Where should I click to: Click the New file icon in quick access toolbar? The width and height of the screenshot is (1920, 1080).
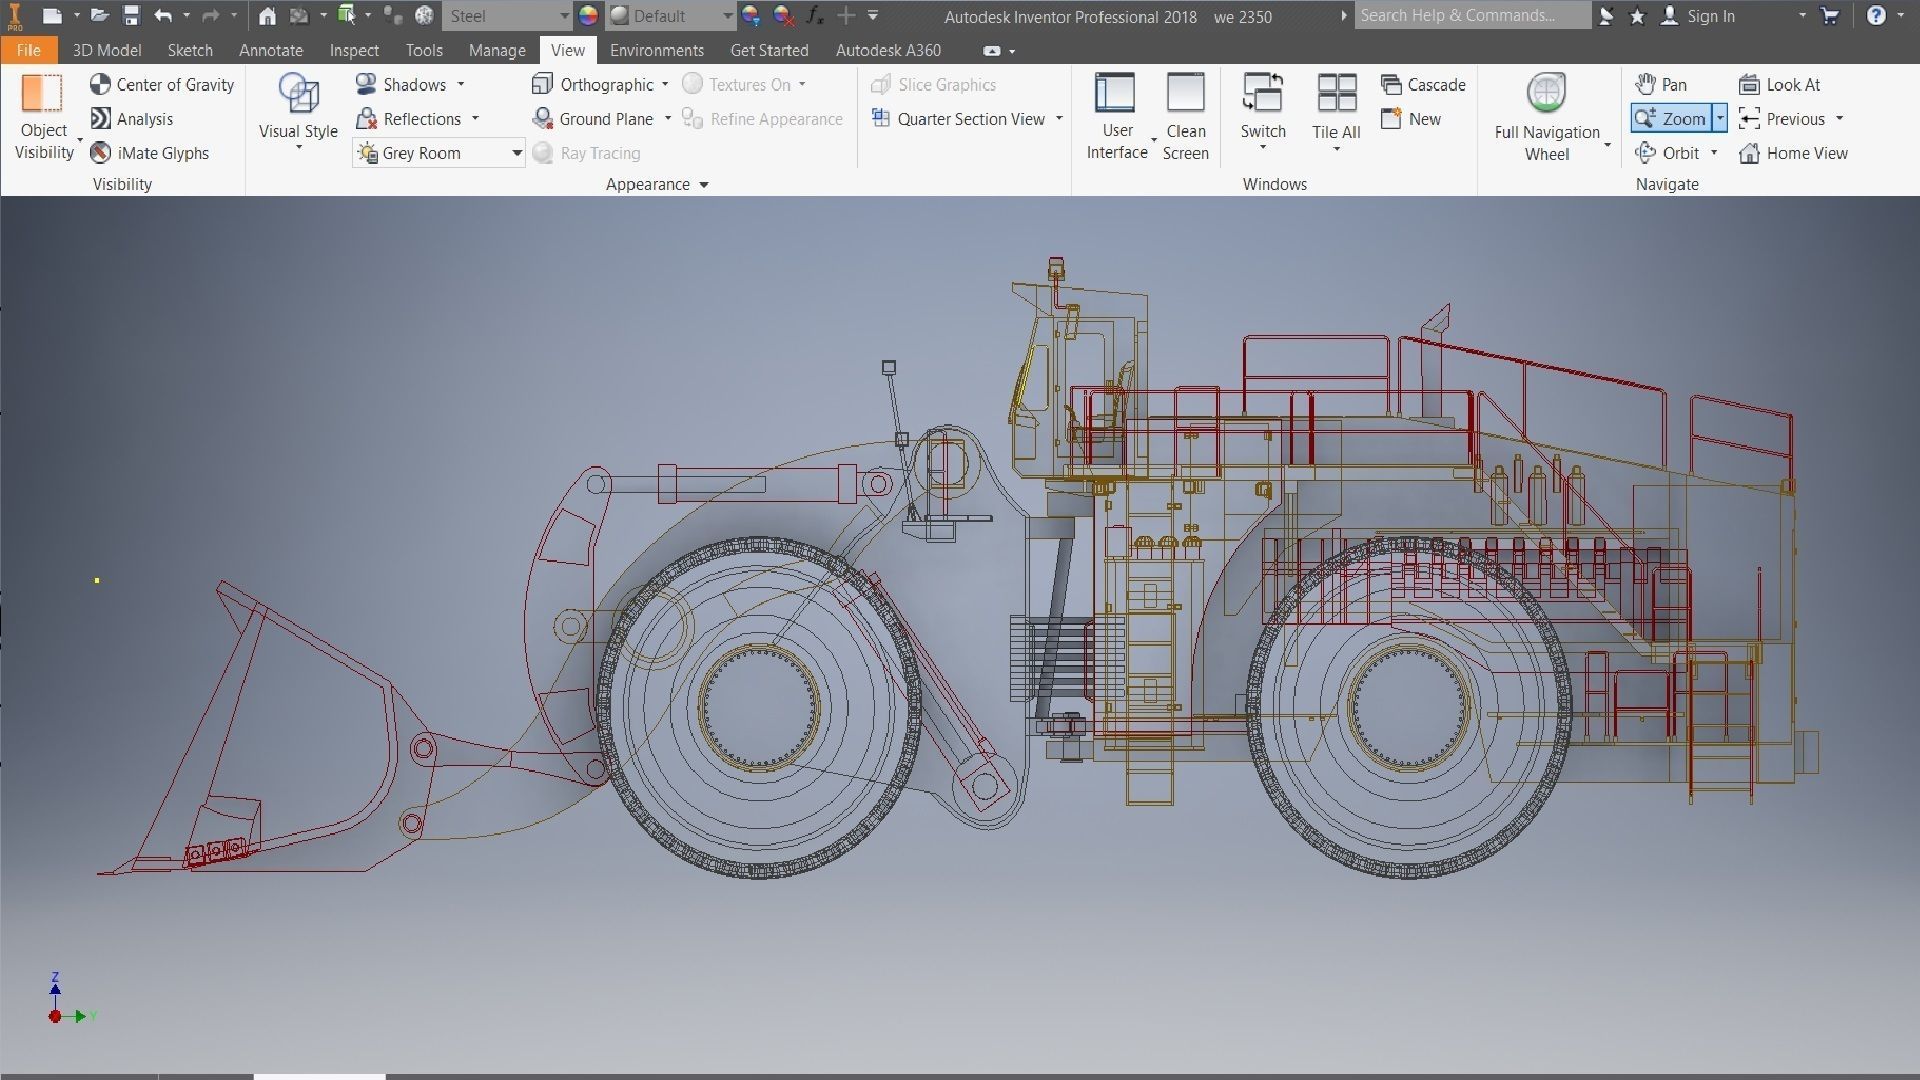pyautogui.click(x=52, y=16)
